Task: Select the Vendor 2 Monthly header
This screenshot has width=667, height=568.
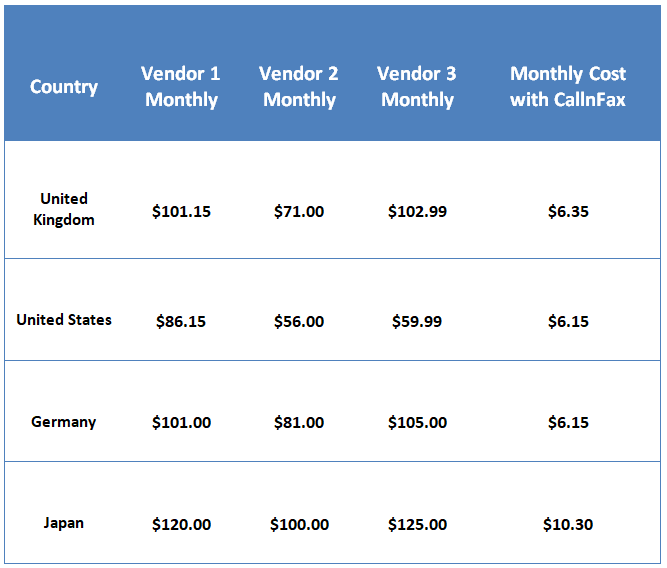Action: pos(299,87)
